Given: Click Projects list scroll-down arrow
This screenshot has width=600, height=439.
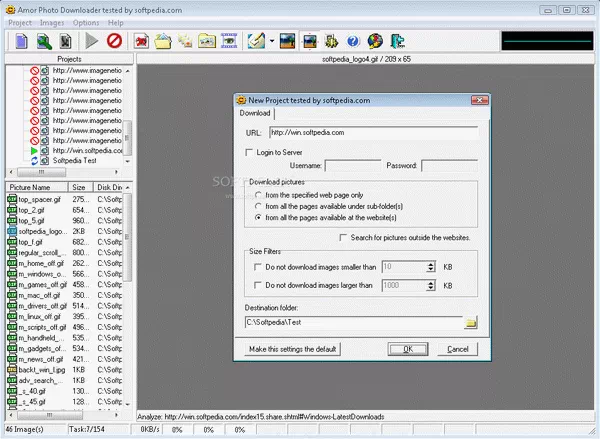Looking at the screenshot, I should pos(127,162).
